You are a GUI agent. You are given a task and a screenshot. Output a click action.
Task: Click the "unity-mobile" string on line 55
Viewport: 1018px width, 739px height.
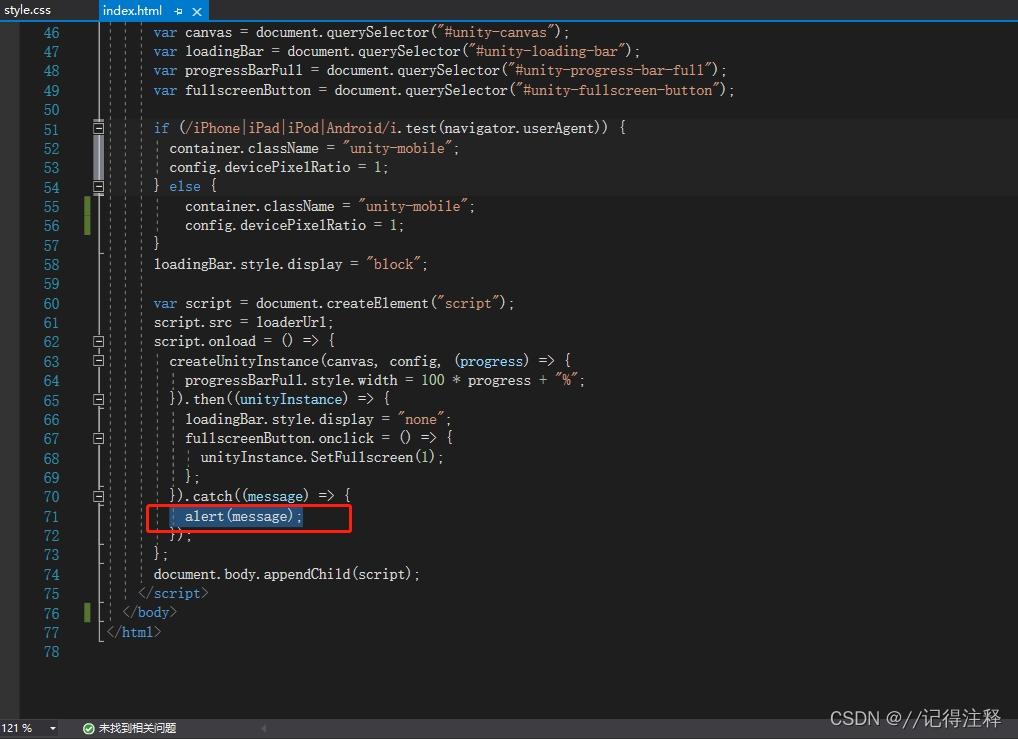click(413, 206)
